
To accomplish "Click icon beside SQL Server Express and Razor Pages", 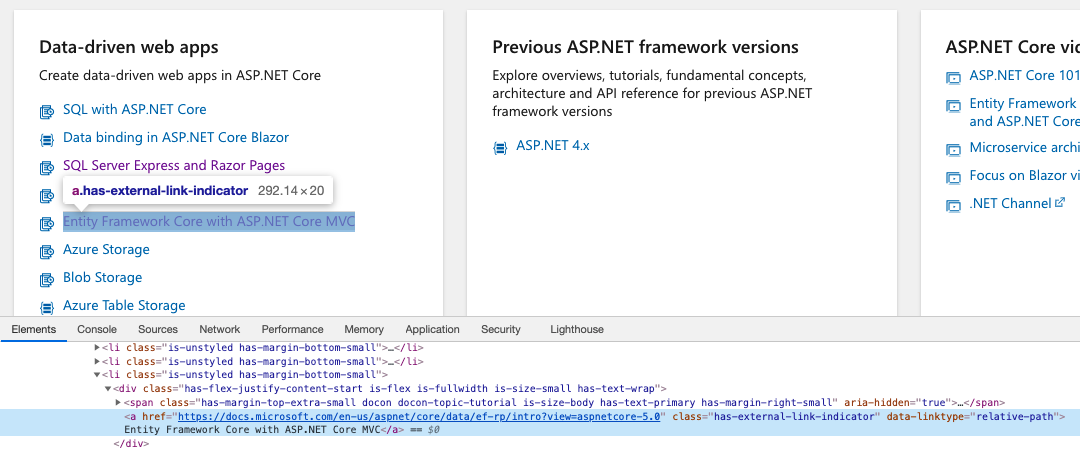I will click(47, 167).
